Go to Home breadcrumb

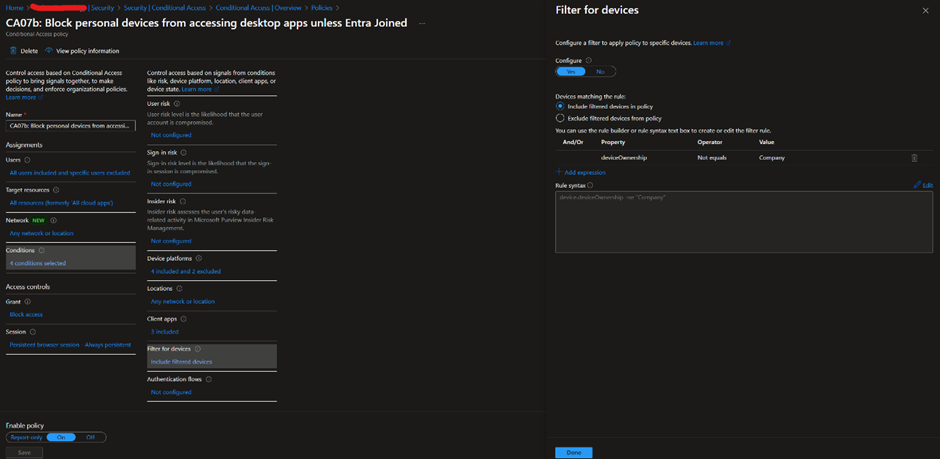tap(14, 8)
